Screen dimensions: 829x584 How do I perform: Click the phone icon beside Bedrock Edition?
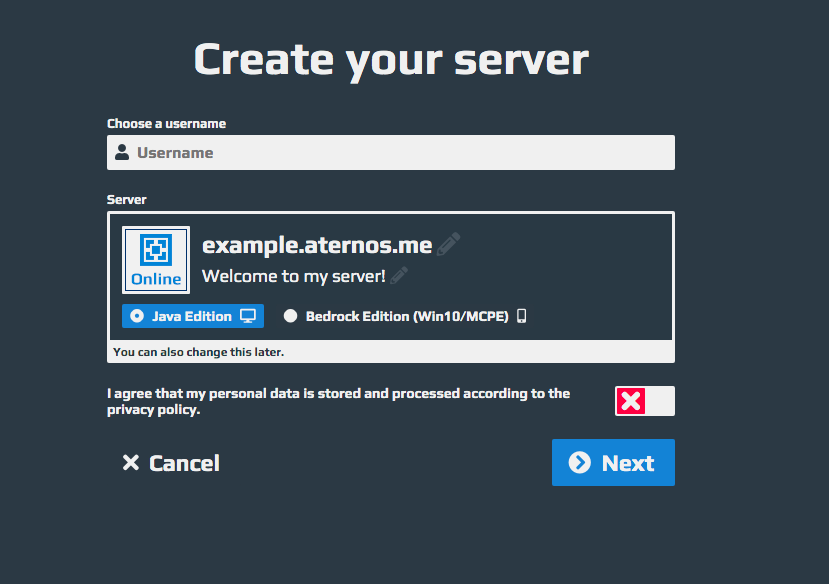521,316
